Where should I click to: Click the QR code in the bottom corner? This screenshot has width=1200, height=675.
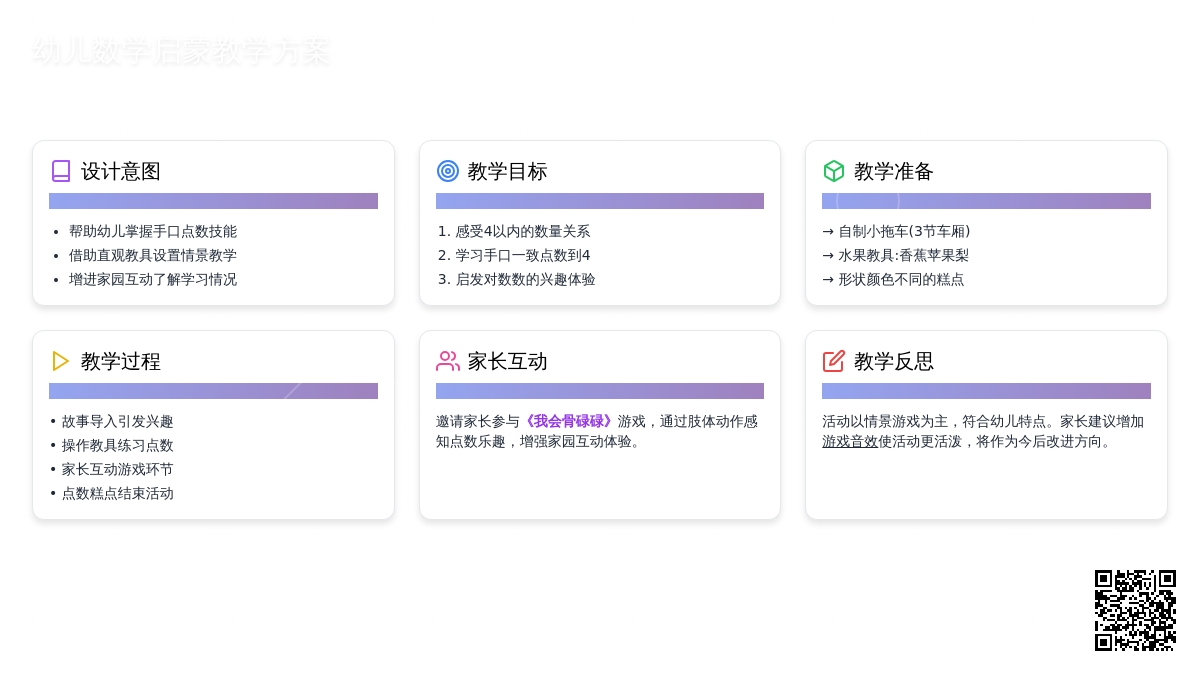coord(1135,610)
